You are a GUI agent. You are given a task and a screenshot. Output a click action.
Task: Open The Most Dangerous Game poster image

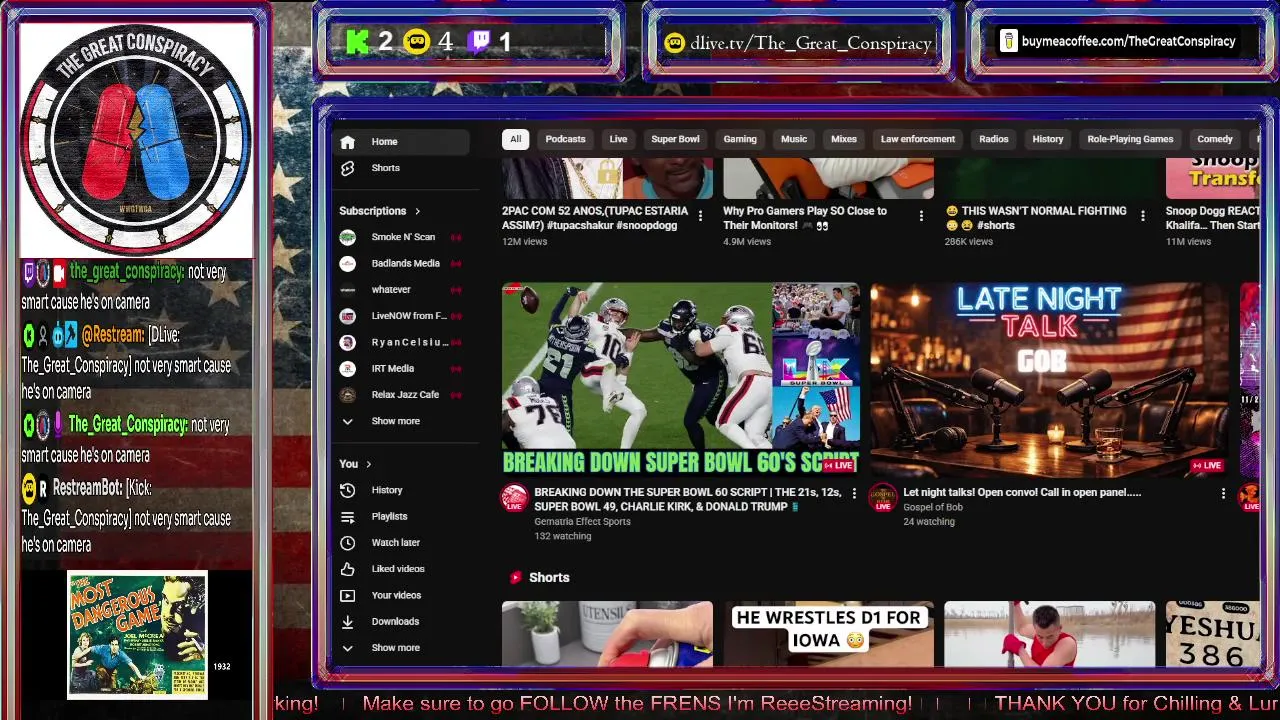tap(138, 635)
